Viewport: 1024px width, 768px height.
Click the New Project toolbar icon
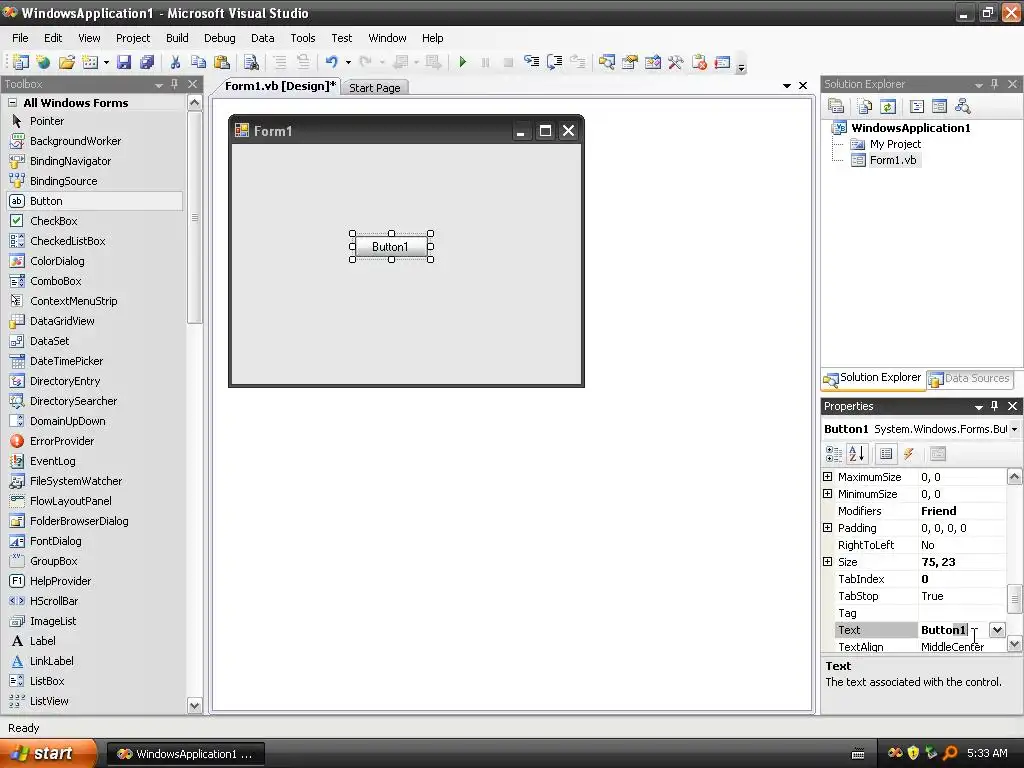[x=20, y=62]
